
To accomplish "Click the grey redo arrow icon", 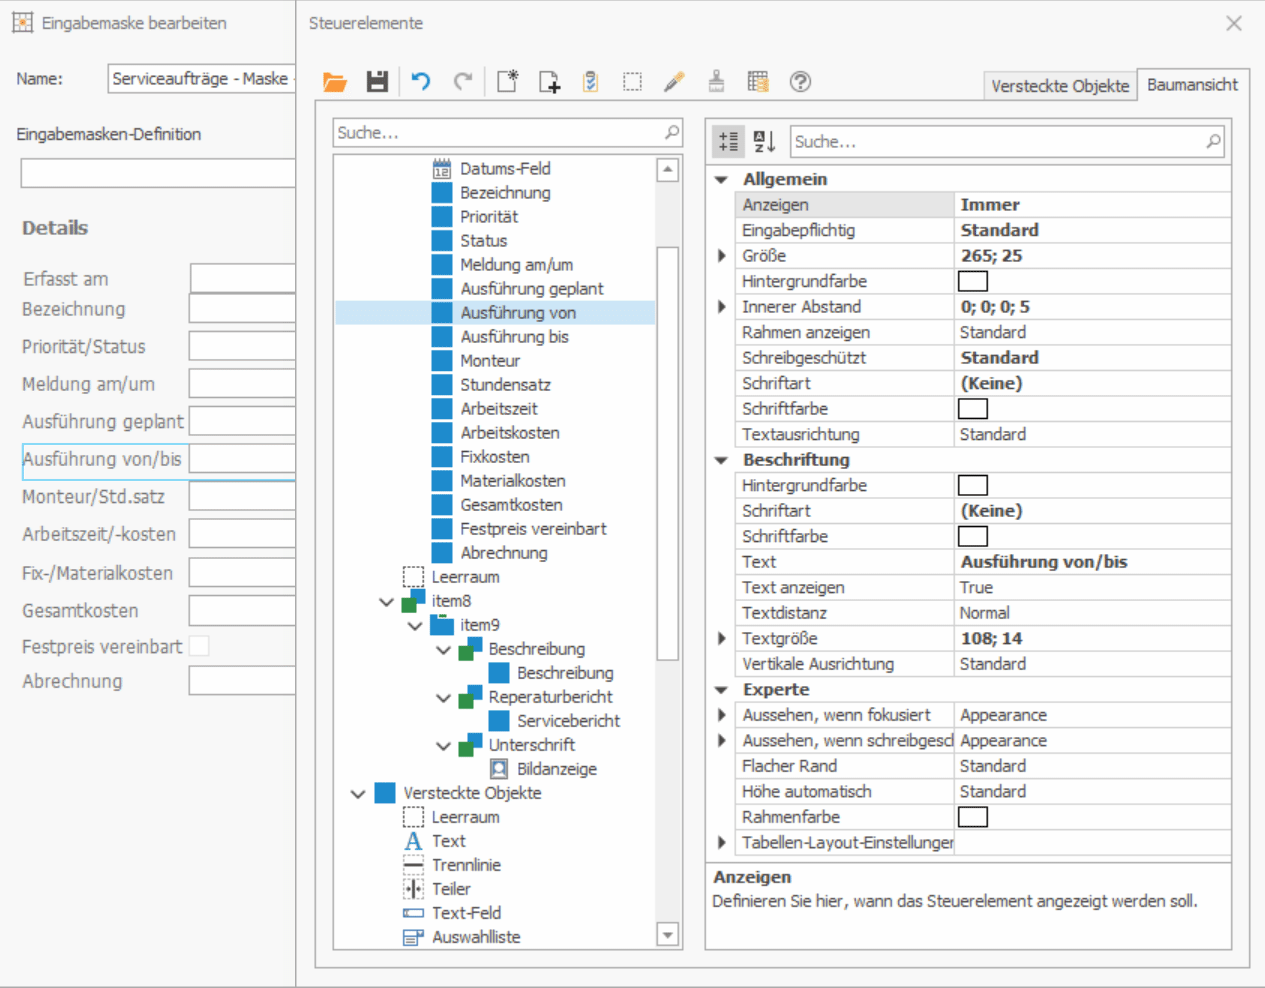I will (462, 82).
